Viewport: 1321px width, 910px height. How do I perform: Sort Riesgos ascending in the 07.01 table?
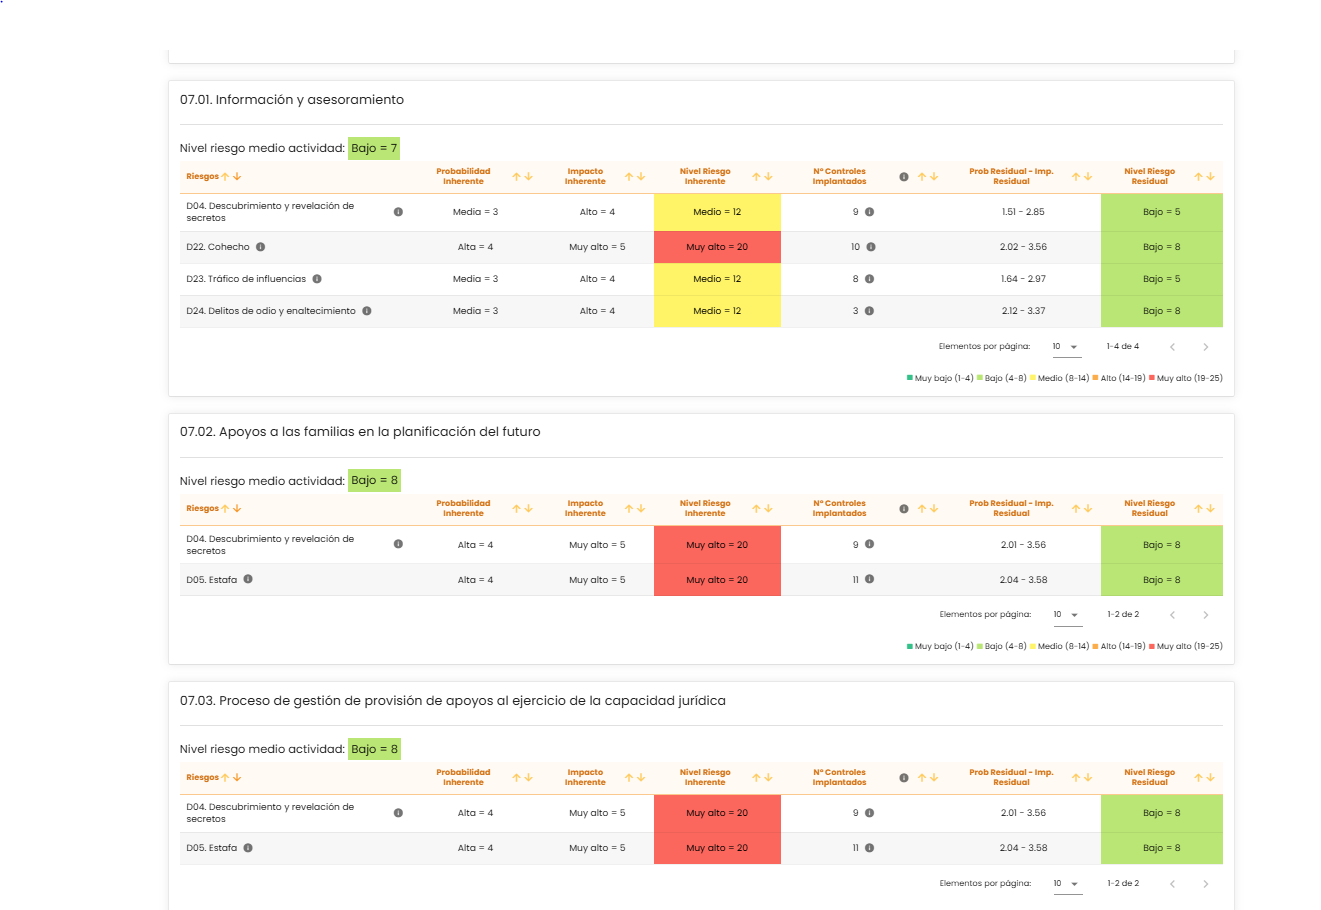[225, 177]
